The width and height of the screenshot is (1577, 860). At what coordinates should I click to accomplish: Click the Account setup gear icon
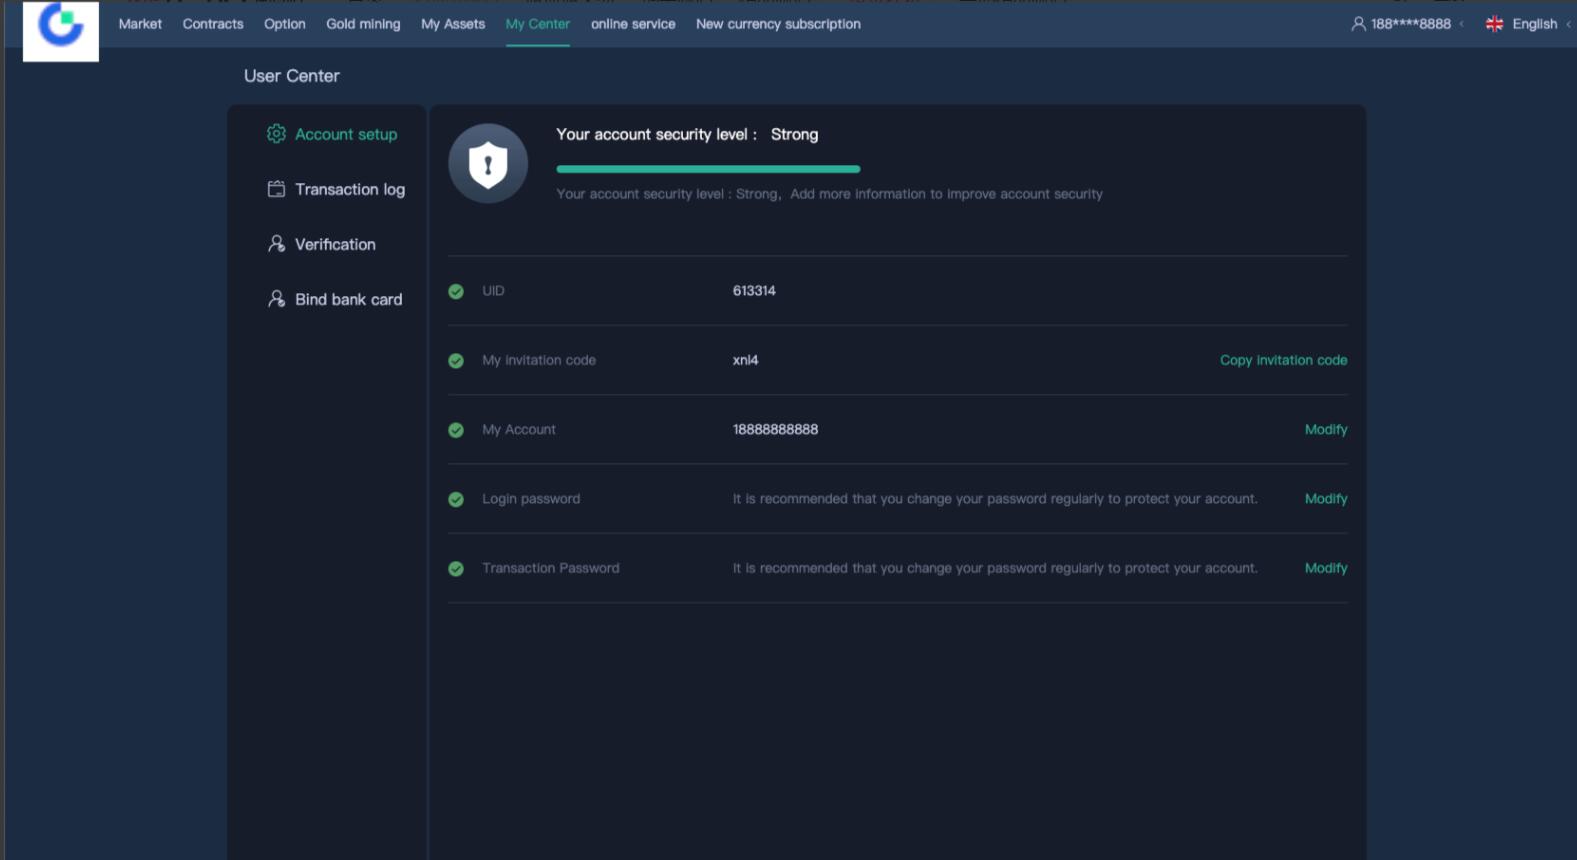tap(276, 134)
